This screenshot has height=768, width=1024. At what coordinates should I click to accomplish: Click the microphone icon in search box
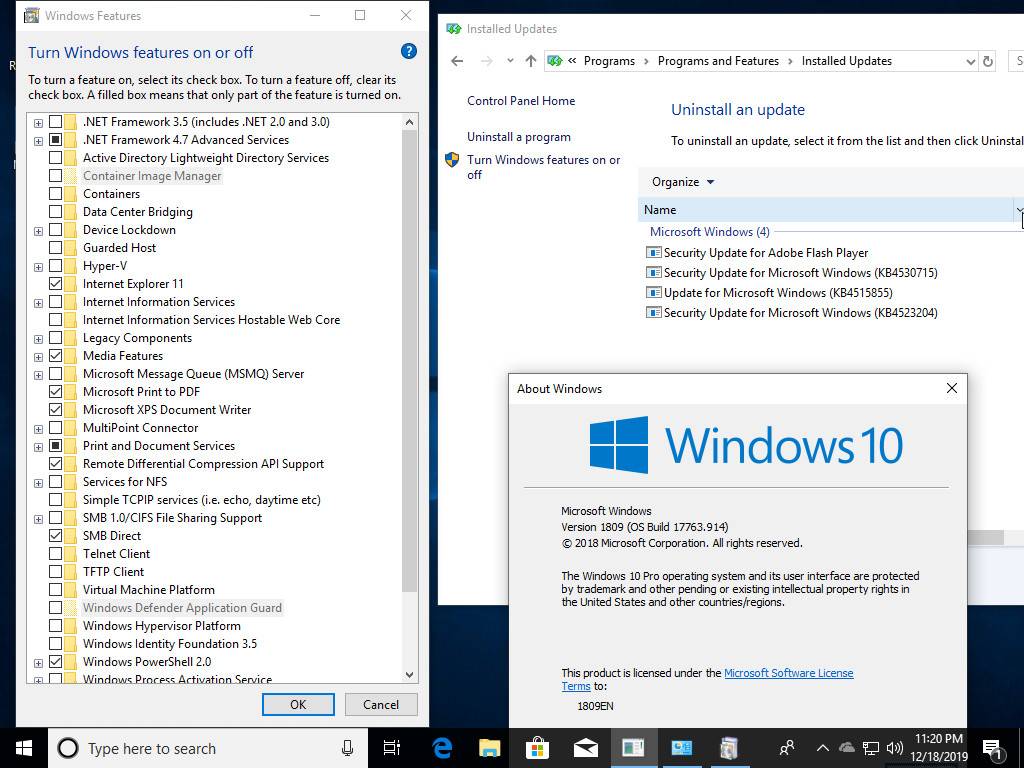pyautogui.click(x=347, y=748)
